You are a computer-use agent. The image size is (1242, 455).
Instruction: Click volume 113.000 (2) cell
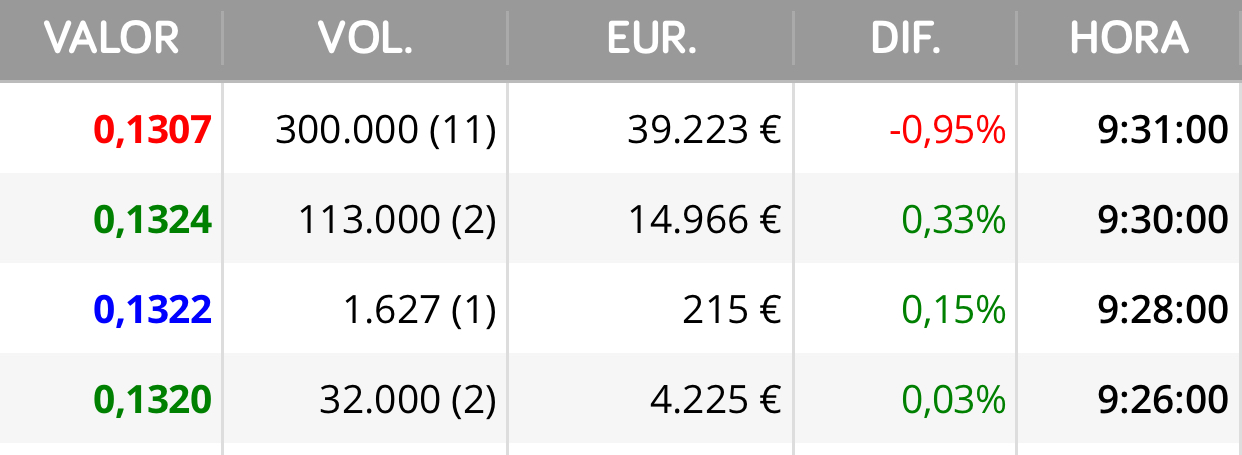(397, 220)
